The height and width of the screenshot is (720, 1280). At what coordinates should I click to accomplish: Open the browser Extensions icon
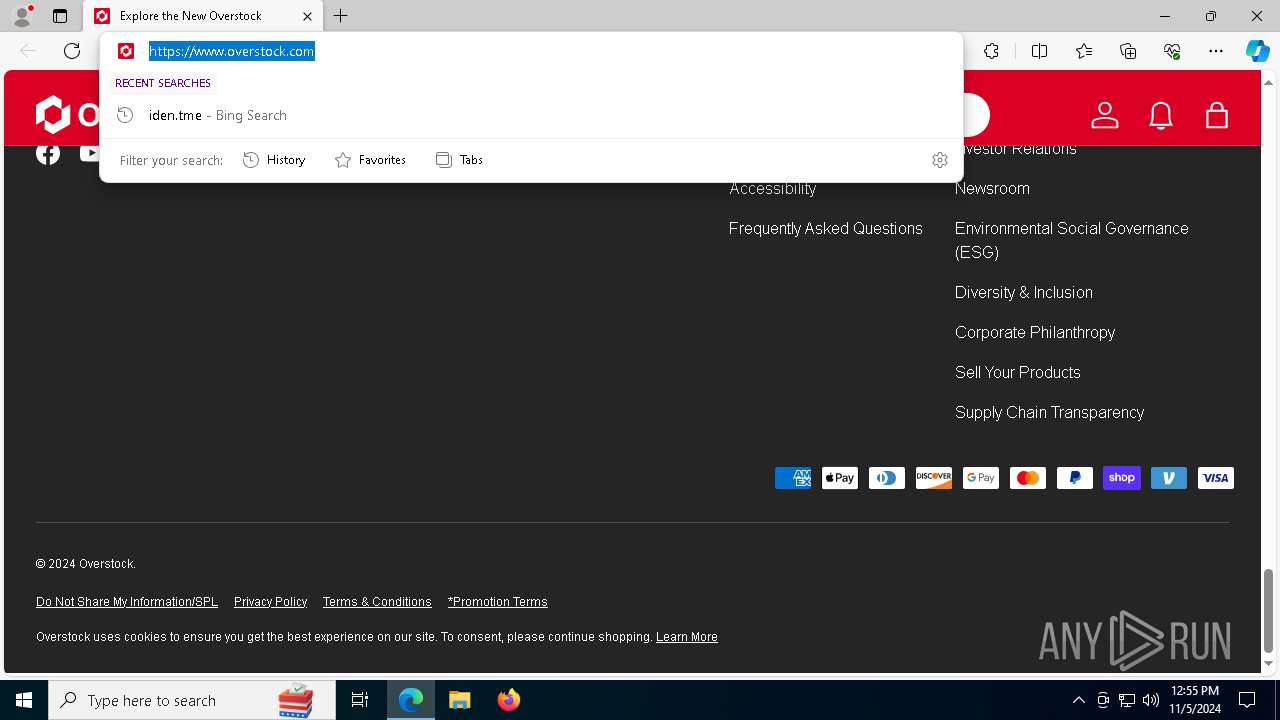(x=991, y=51)
